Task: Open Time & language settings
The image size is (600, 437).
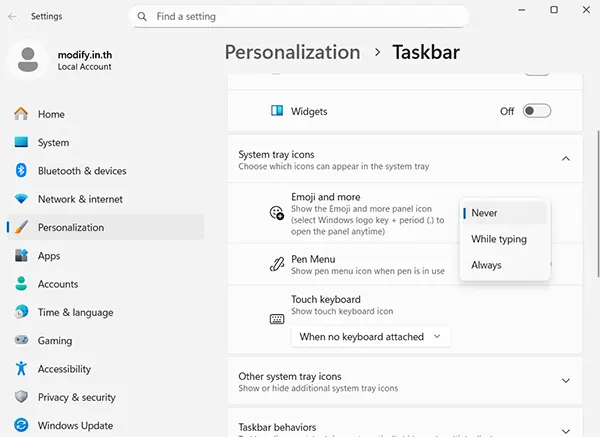Action: coord(106,312)
